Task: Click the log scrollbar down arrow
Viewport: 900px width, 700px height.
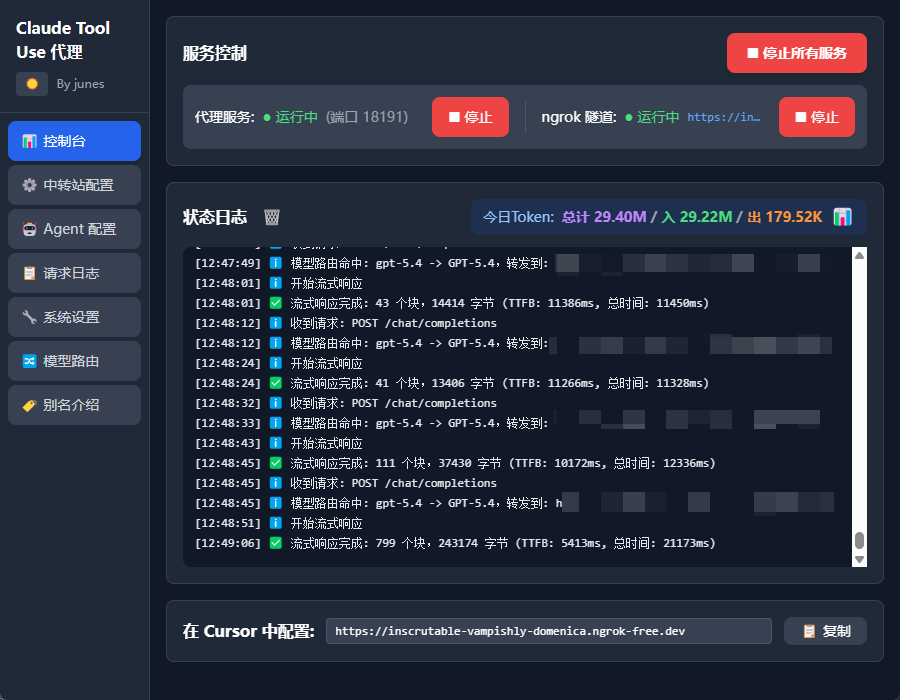Action: [859, 559]
